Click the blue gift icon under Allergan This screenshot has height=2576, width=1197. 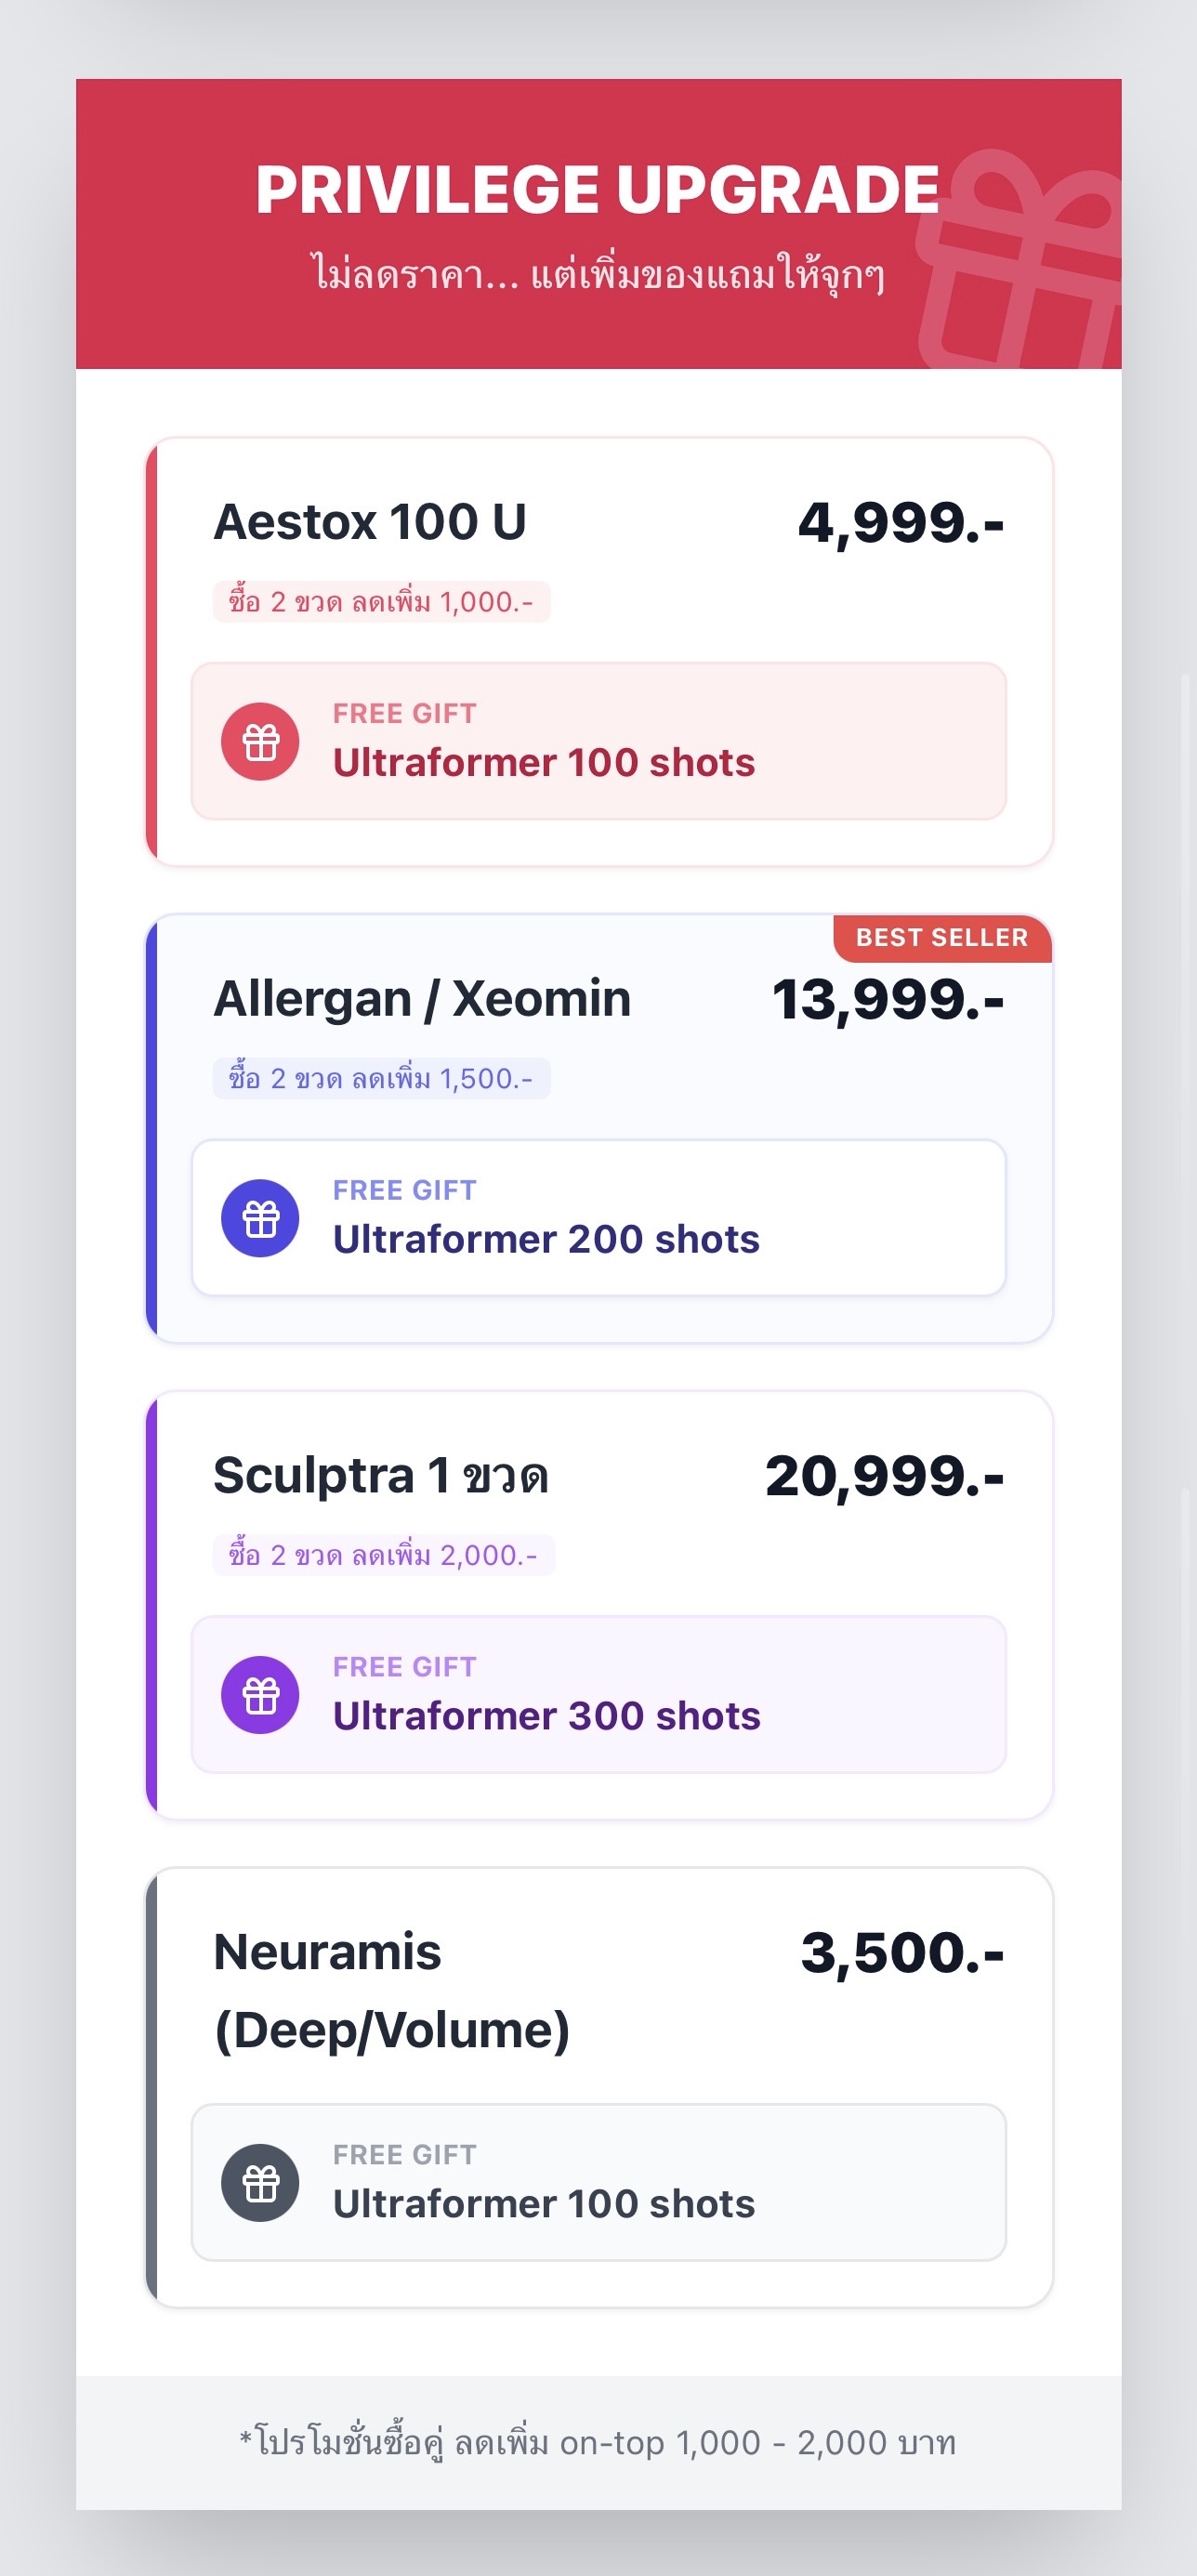[260, 1218]
